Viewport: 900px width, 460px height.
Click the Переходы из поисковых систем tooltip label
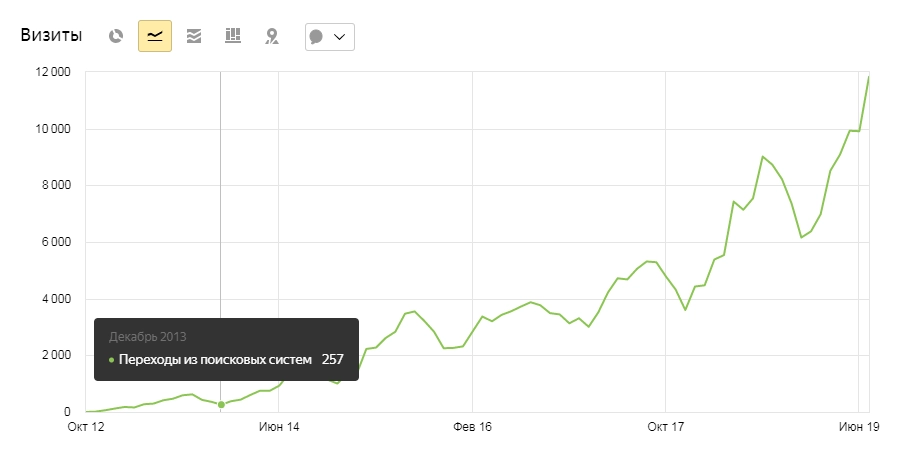[x=215, y=359]
